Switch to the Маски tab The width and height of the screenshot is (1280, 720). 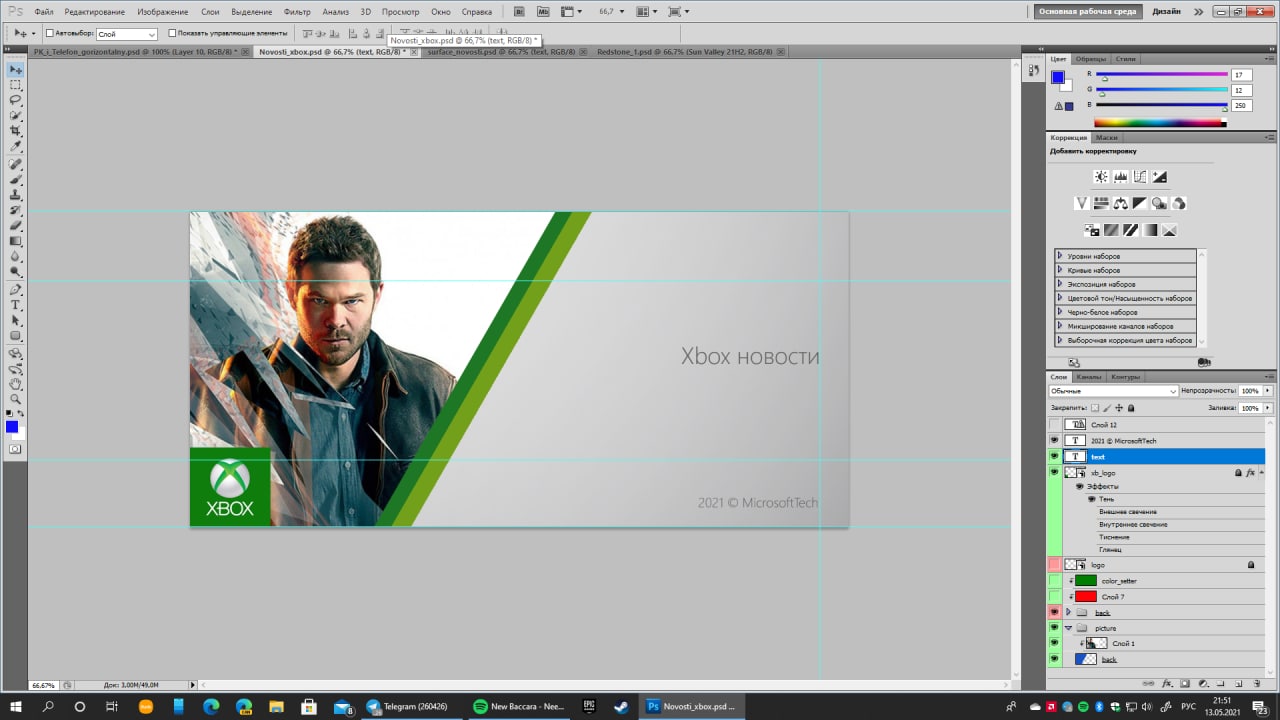click(1107, 137)
